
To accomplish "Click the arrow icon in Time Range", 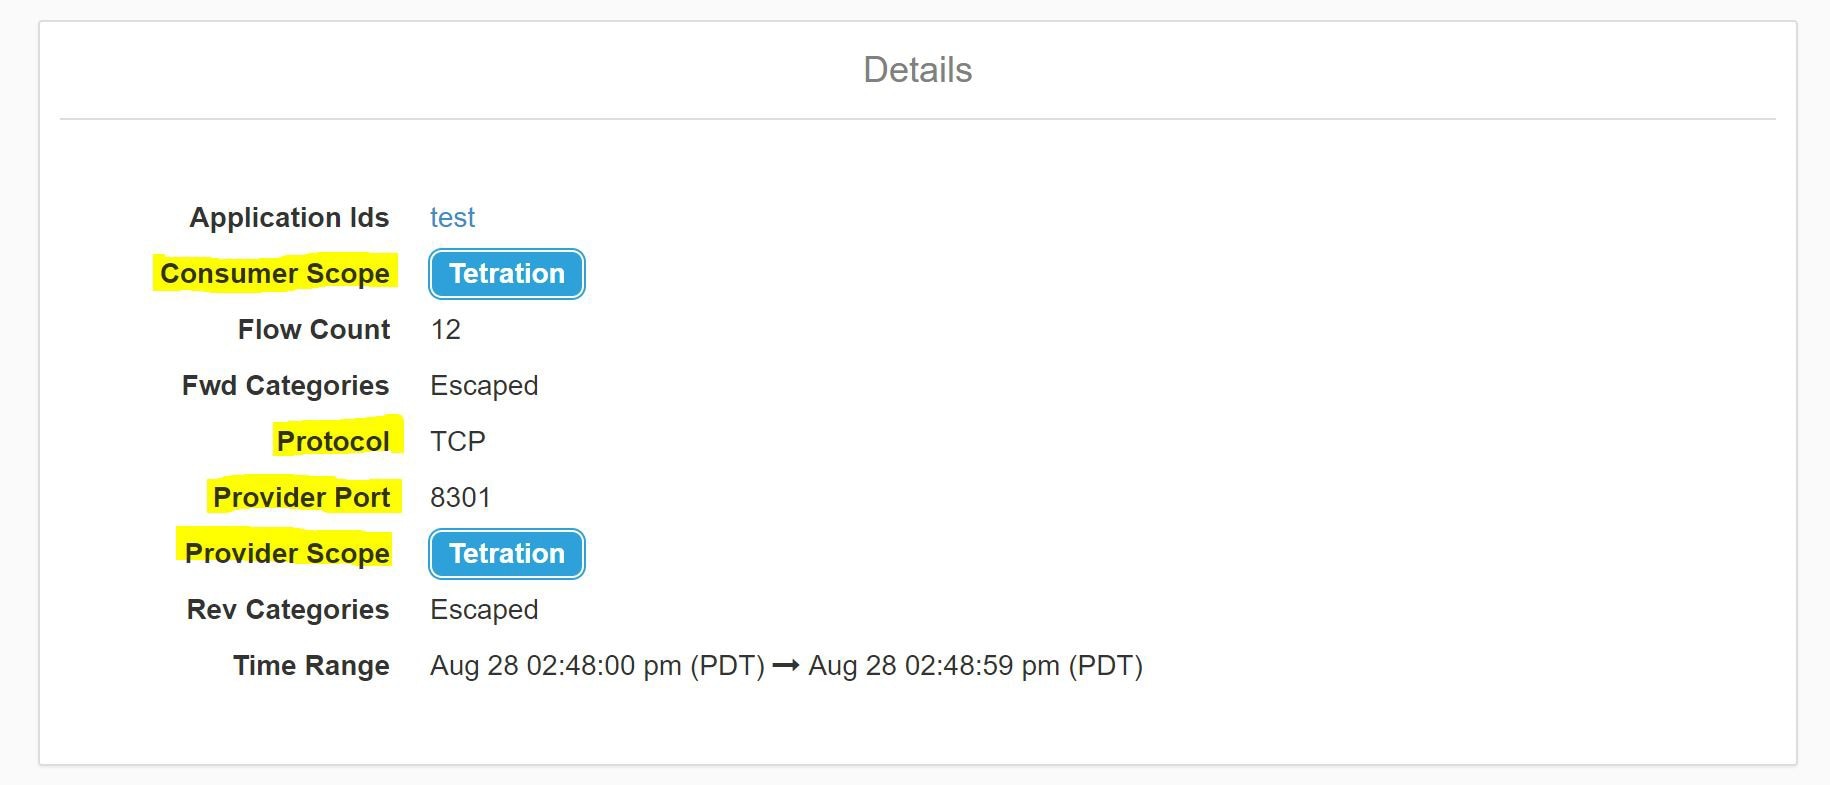I will pyautogui.click(x=786, y=666).
